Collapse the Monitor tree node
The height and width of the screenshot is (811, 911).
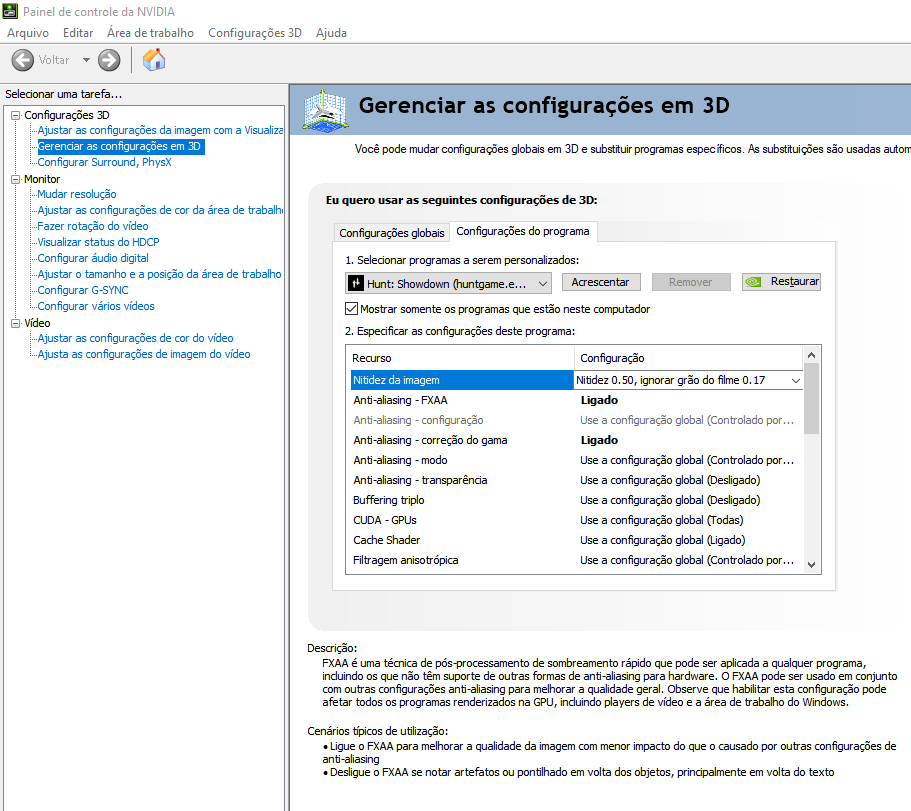pyautogui.click(x=16, y=179)
